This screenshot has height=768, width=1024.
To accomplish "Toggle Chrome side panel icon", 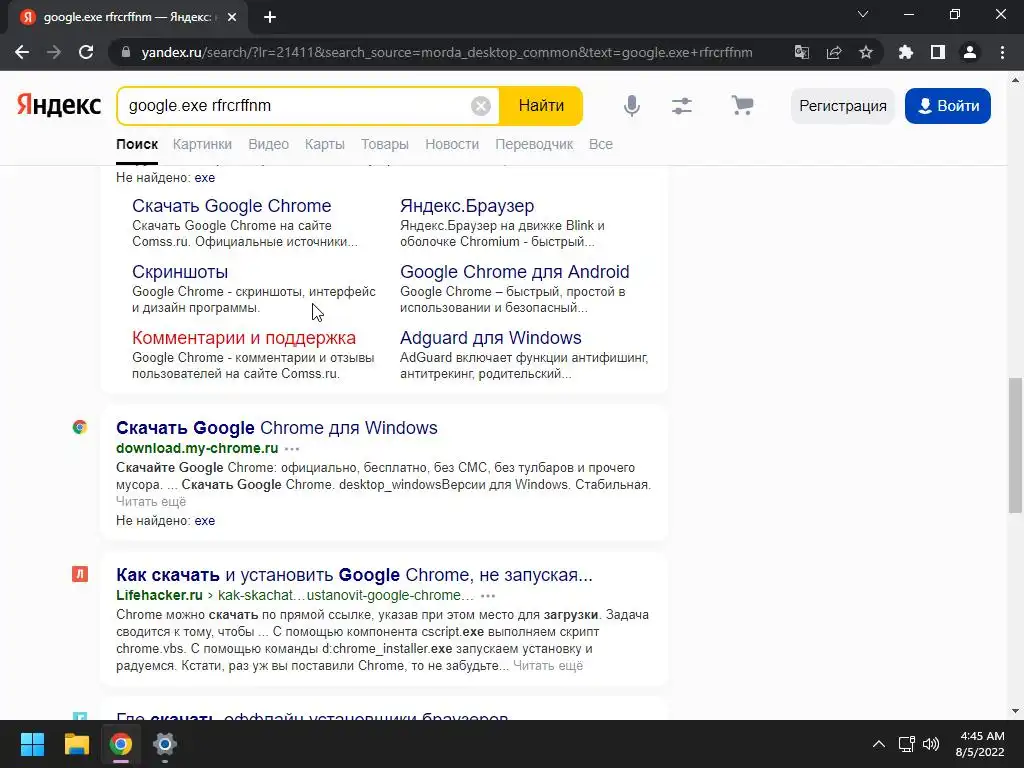I will coord(938,52).
